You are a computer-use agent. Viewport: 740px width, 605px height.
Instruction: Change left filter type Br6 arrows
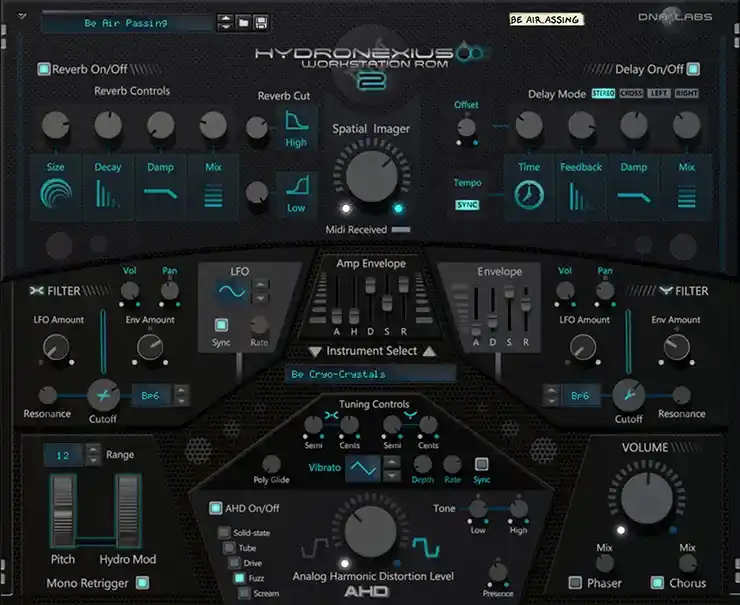coord(181,395)
